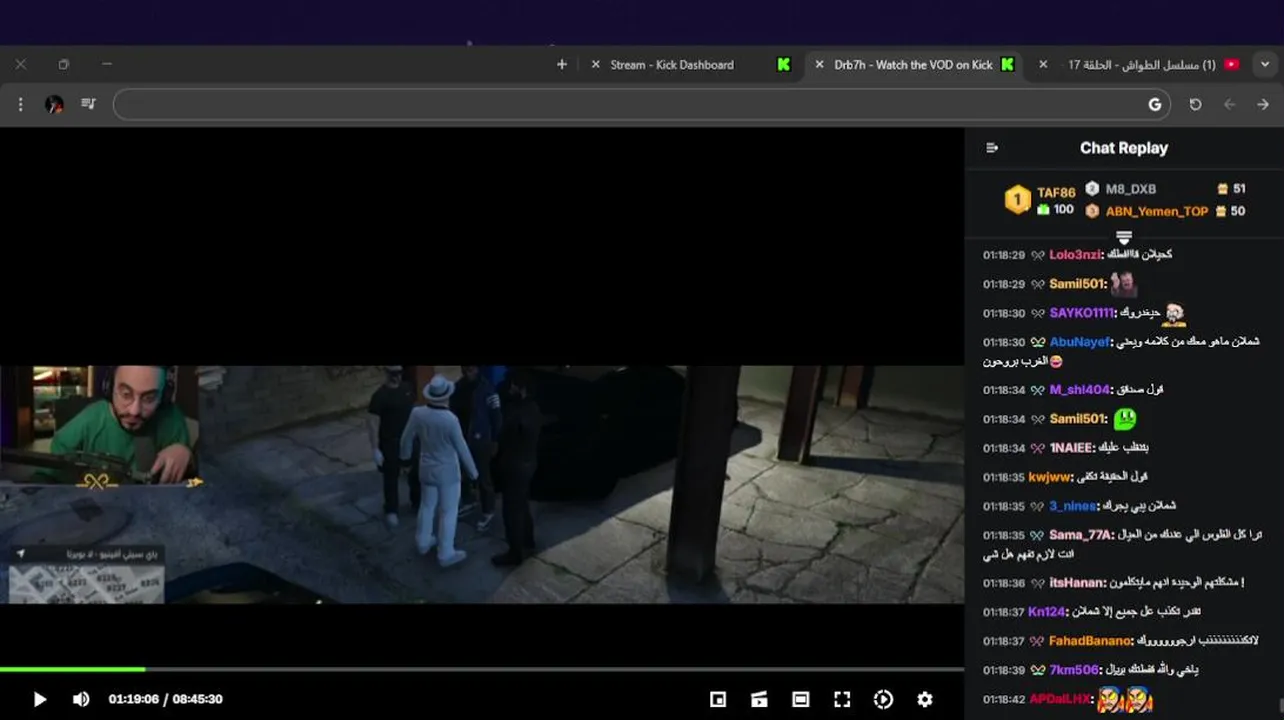1284x720 pixels.
Task: Open M8_DXB leaderboard entry
Action: pos(1130,189)
